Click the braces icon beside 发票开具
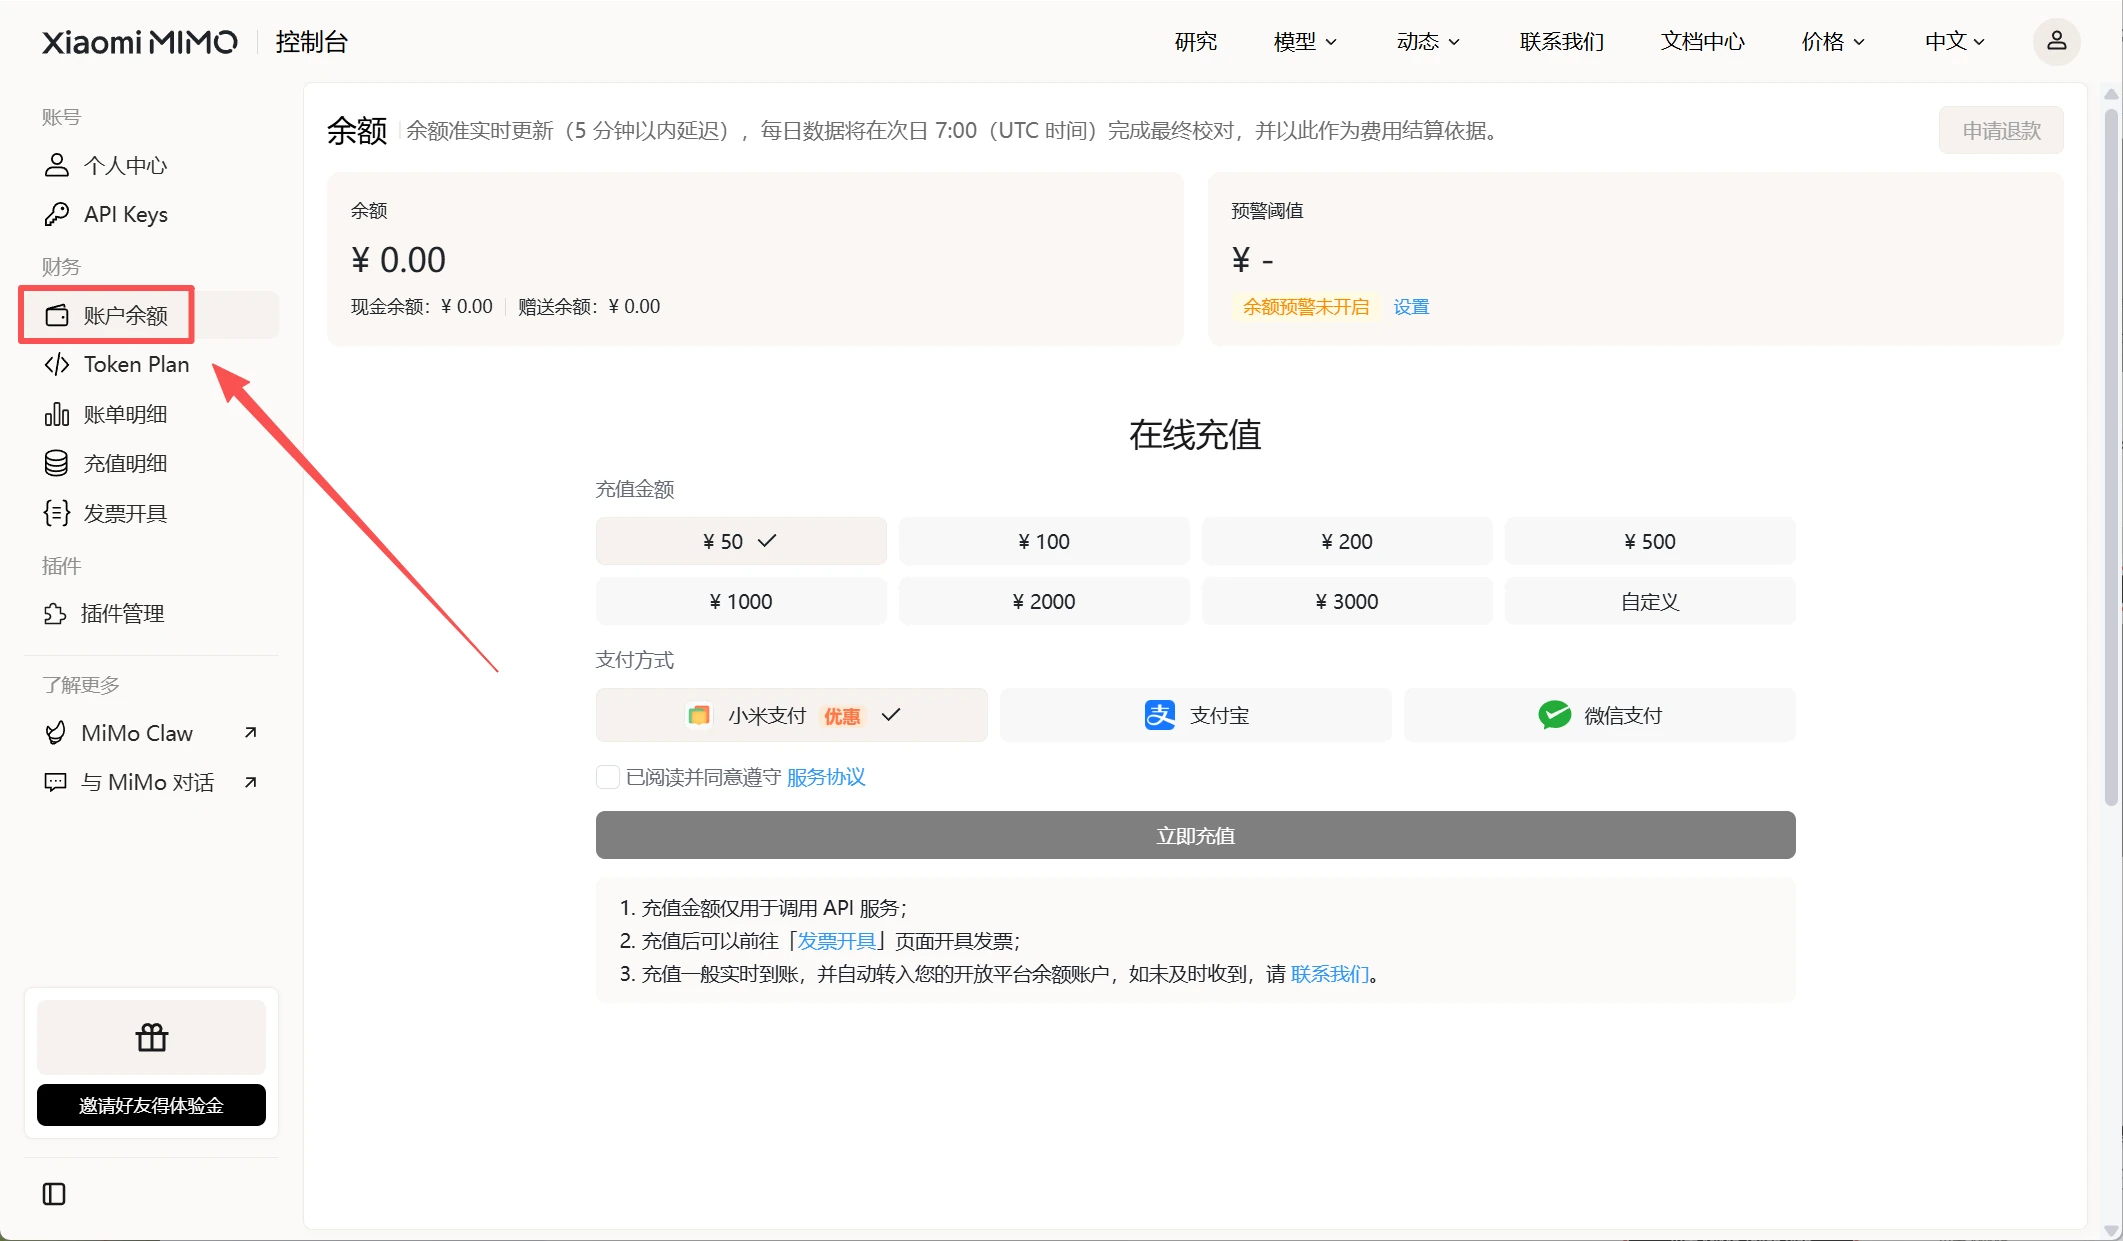 point(57,513)
